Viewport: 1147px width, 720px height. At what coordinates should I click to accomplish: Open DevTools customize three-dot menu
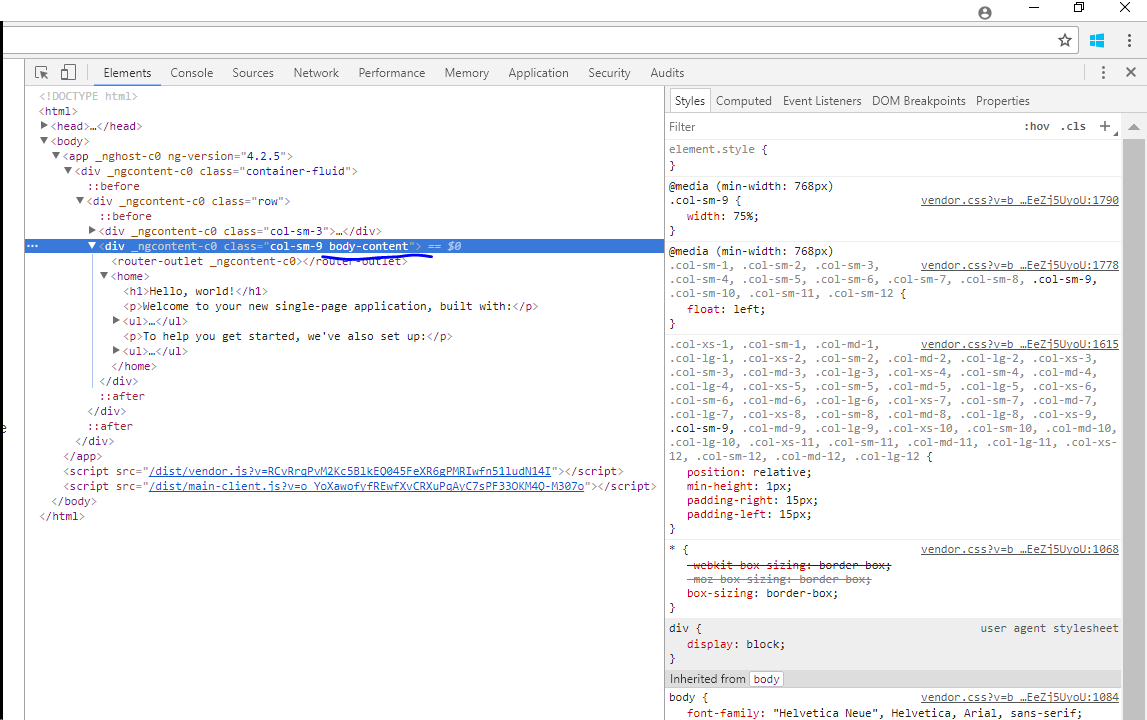1103,72
